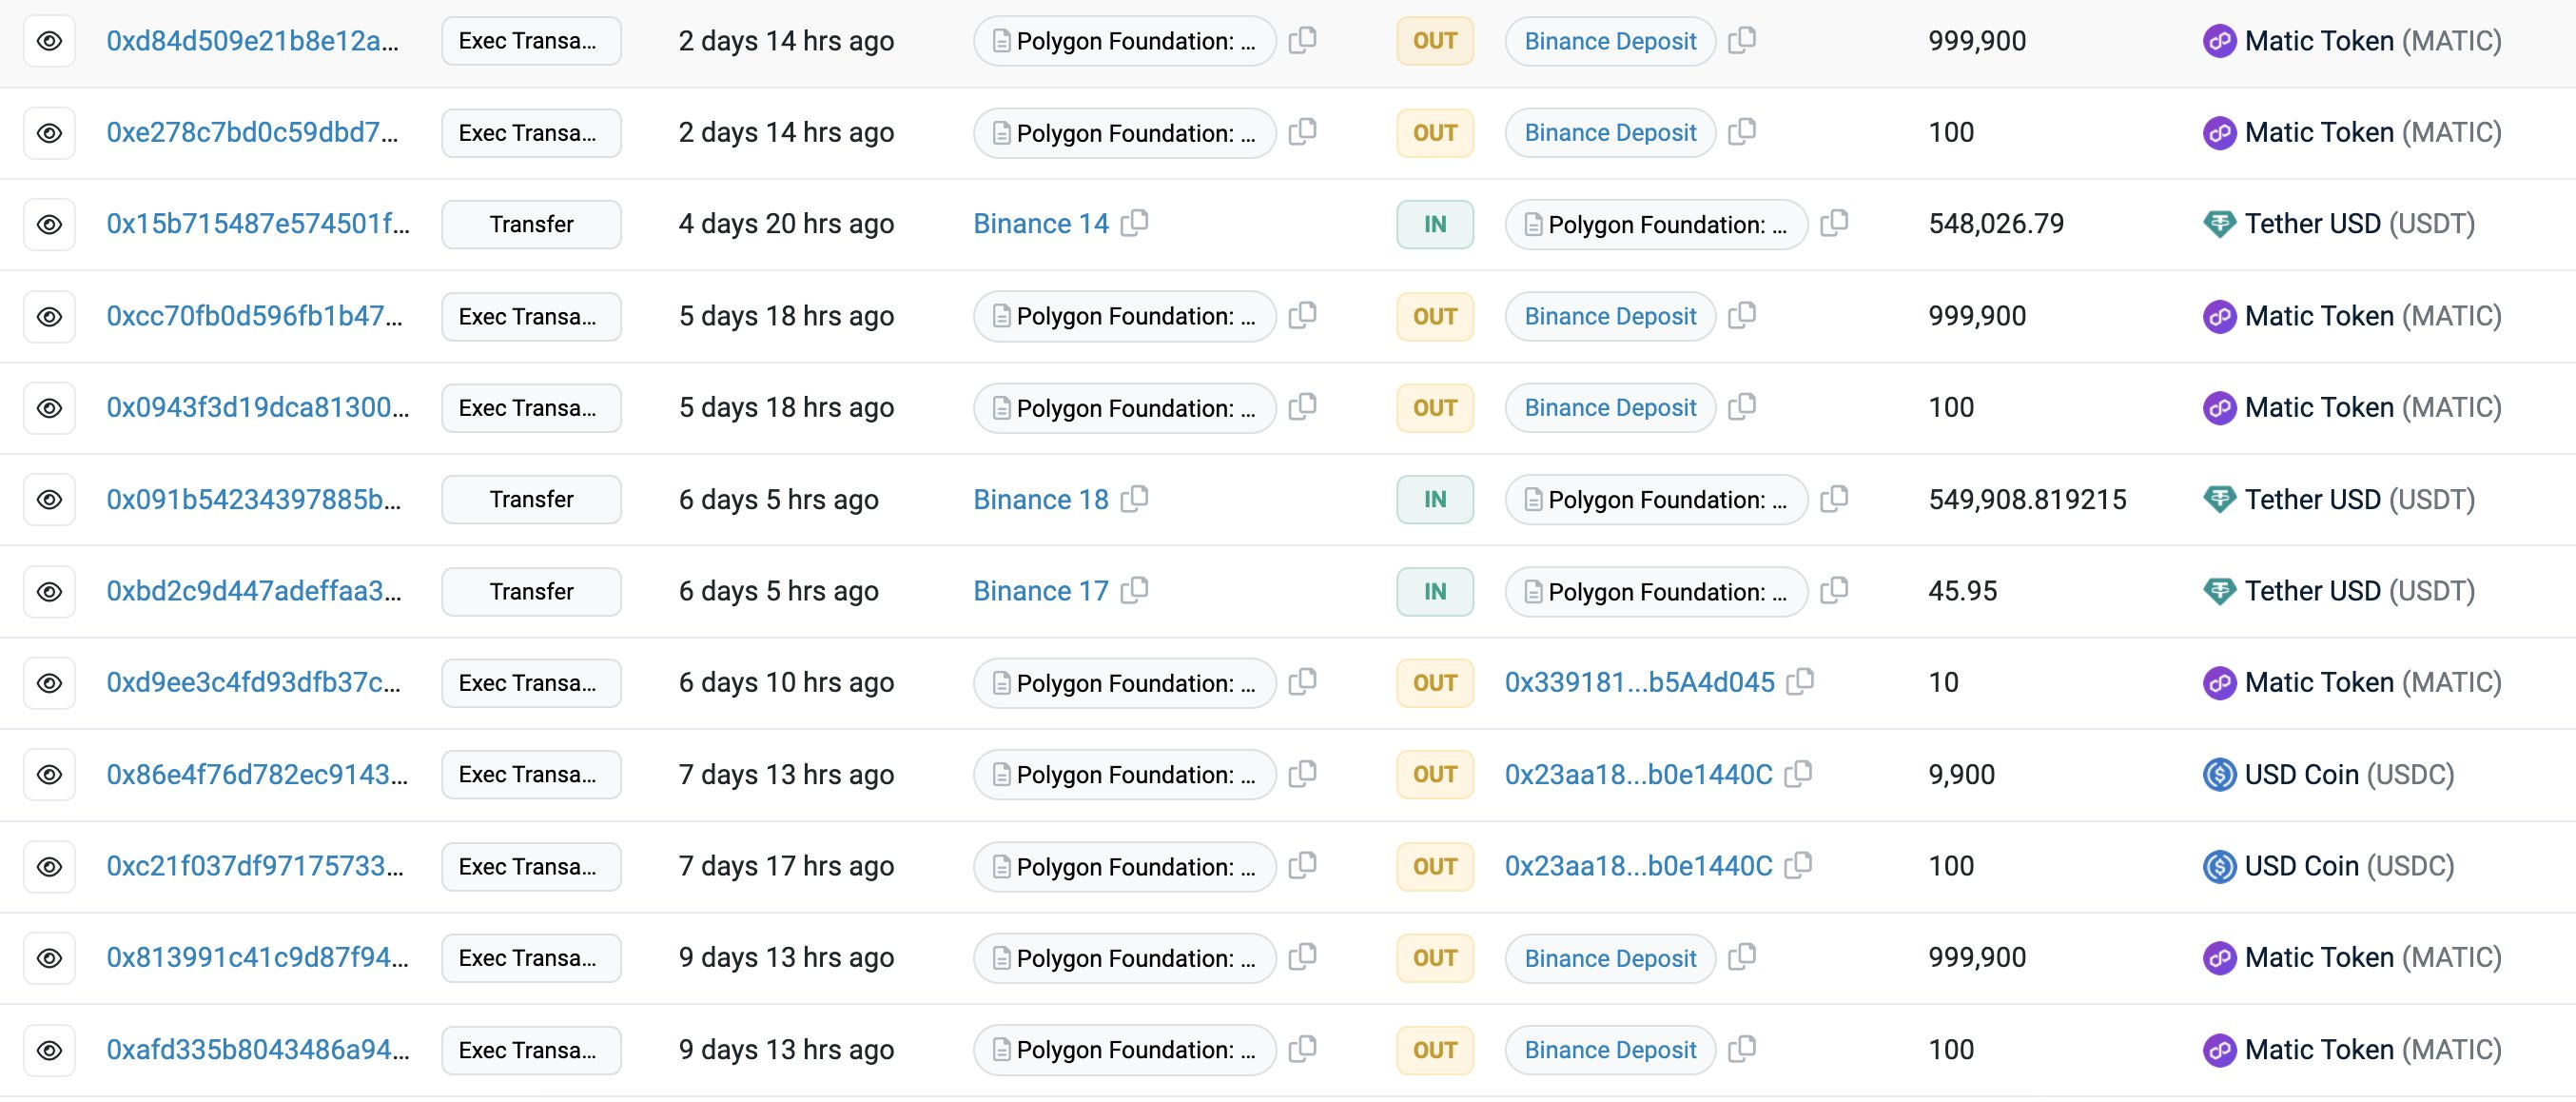Select the Tether USD icon beside 548,026.79

tap(2220, 224)
